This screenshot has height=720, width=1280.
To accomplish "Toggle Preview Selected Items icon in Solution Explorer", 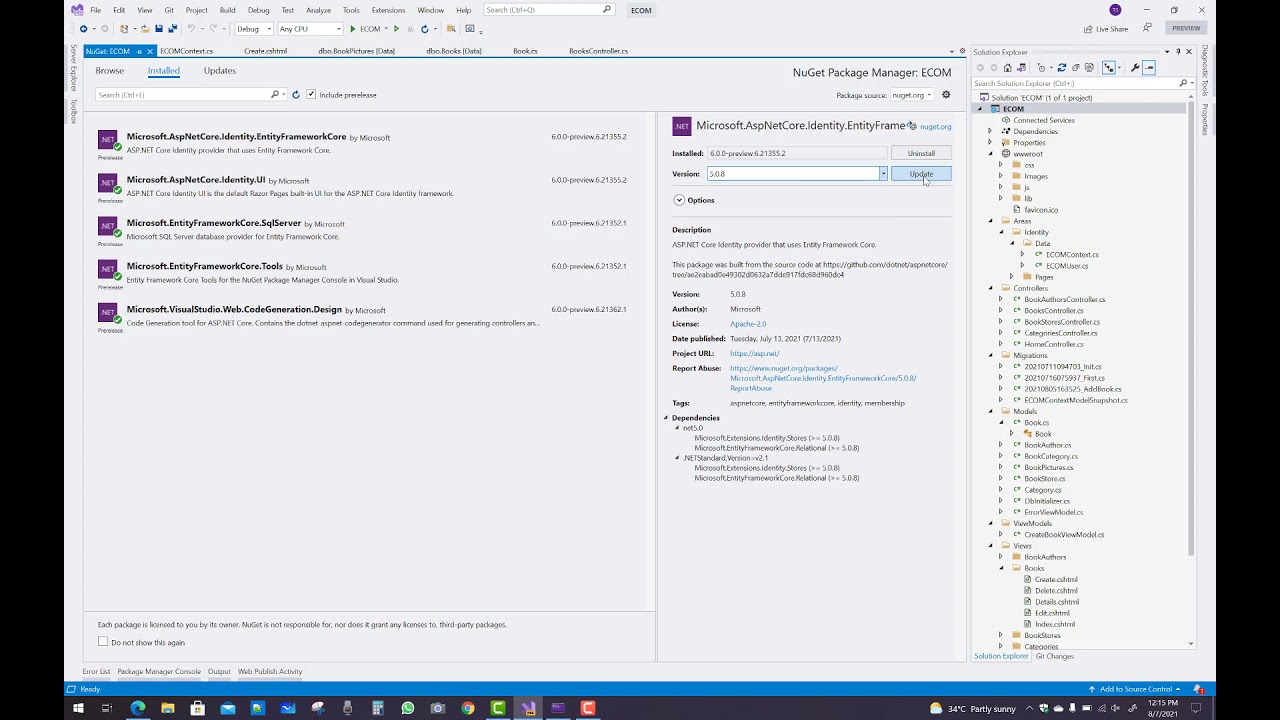I will (1149, 68).
